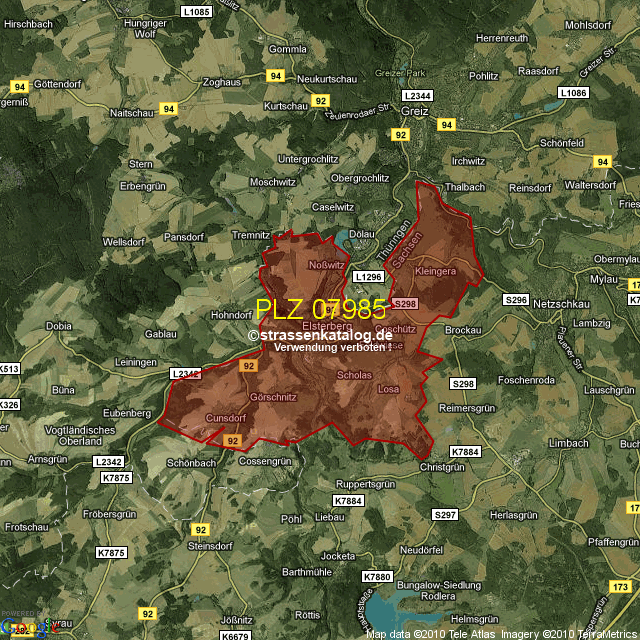Click the L2342 road shield

[109, 461]
